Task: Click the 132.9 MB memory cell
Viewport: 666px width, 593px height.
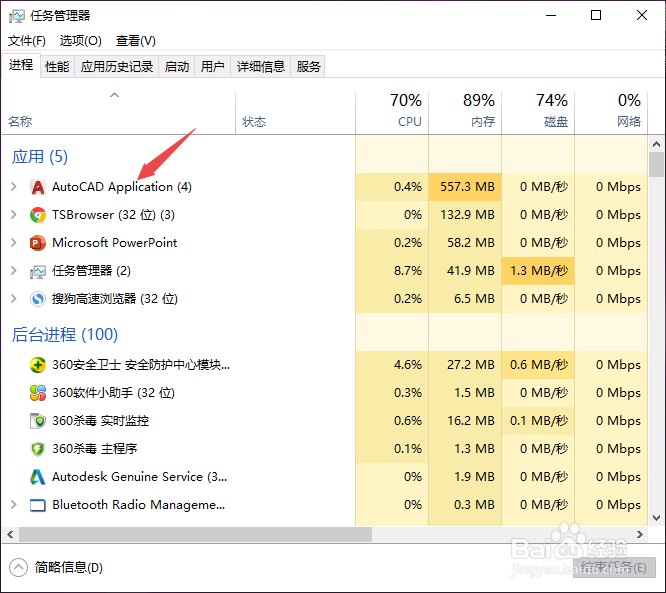Action: (x=465, y=215)
